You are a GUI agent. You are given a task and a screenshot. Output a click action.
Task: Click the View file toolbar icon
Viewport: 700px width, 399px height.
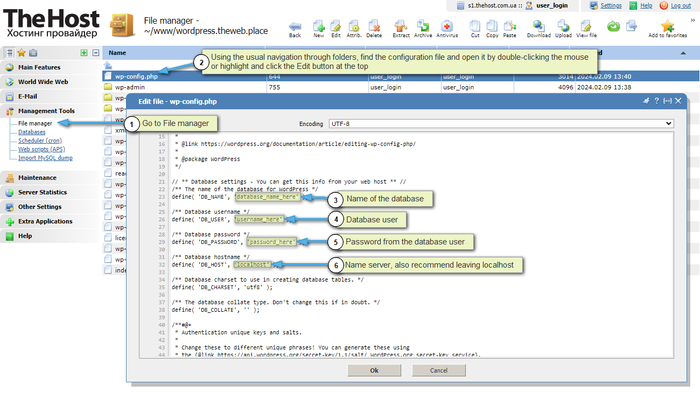coord(586,29)
